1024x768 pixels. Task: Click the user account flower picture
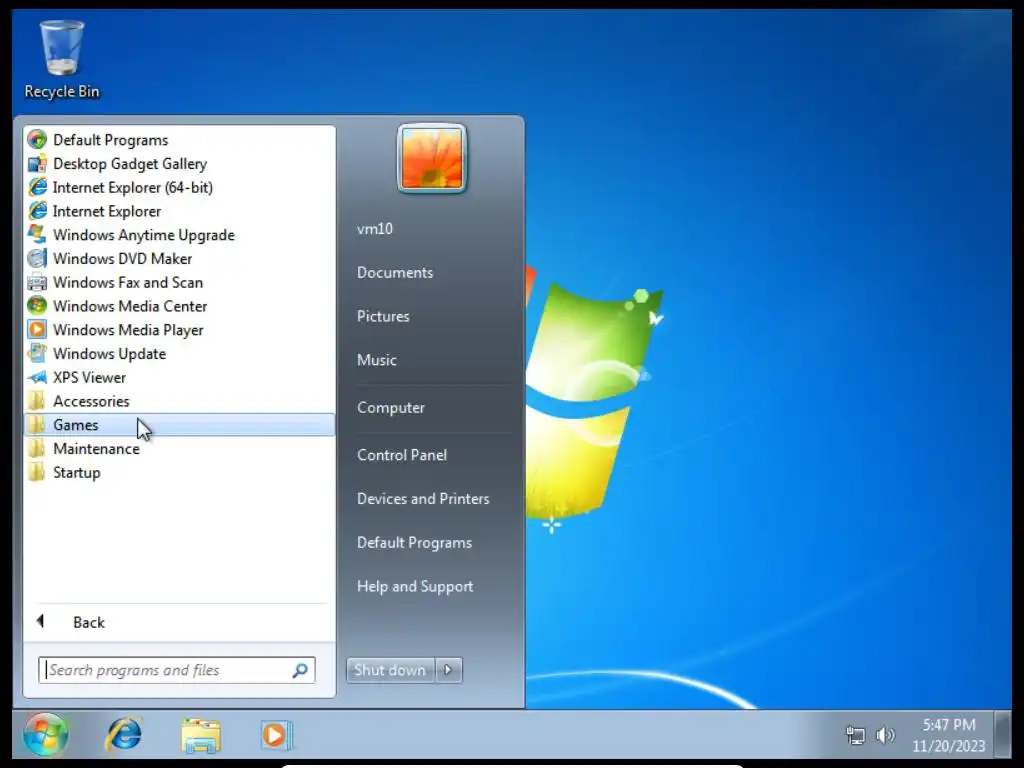tap(432, 159)
